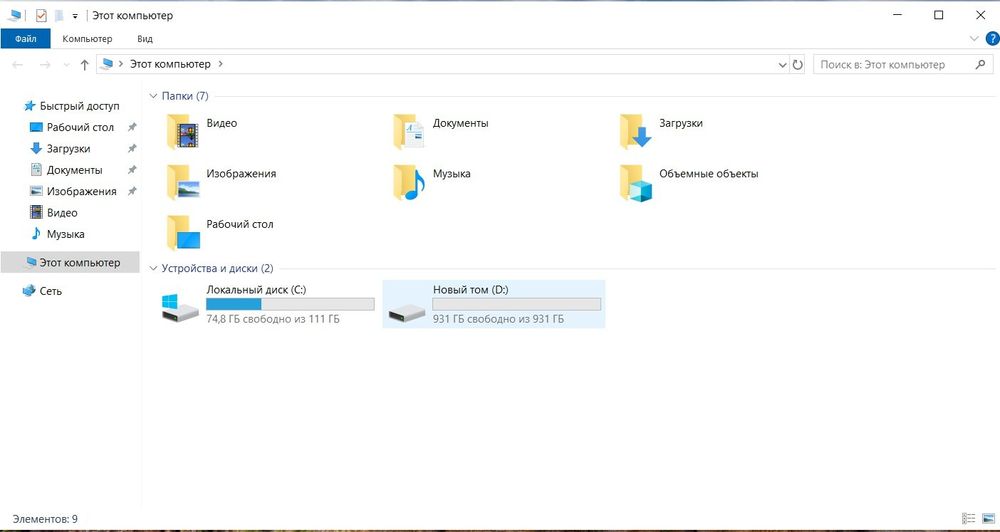Click the search magnifier icon
The height and width of the screenshot is (532, 1000).
click(x=981, y=64)
